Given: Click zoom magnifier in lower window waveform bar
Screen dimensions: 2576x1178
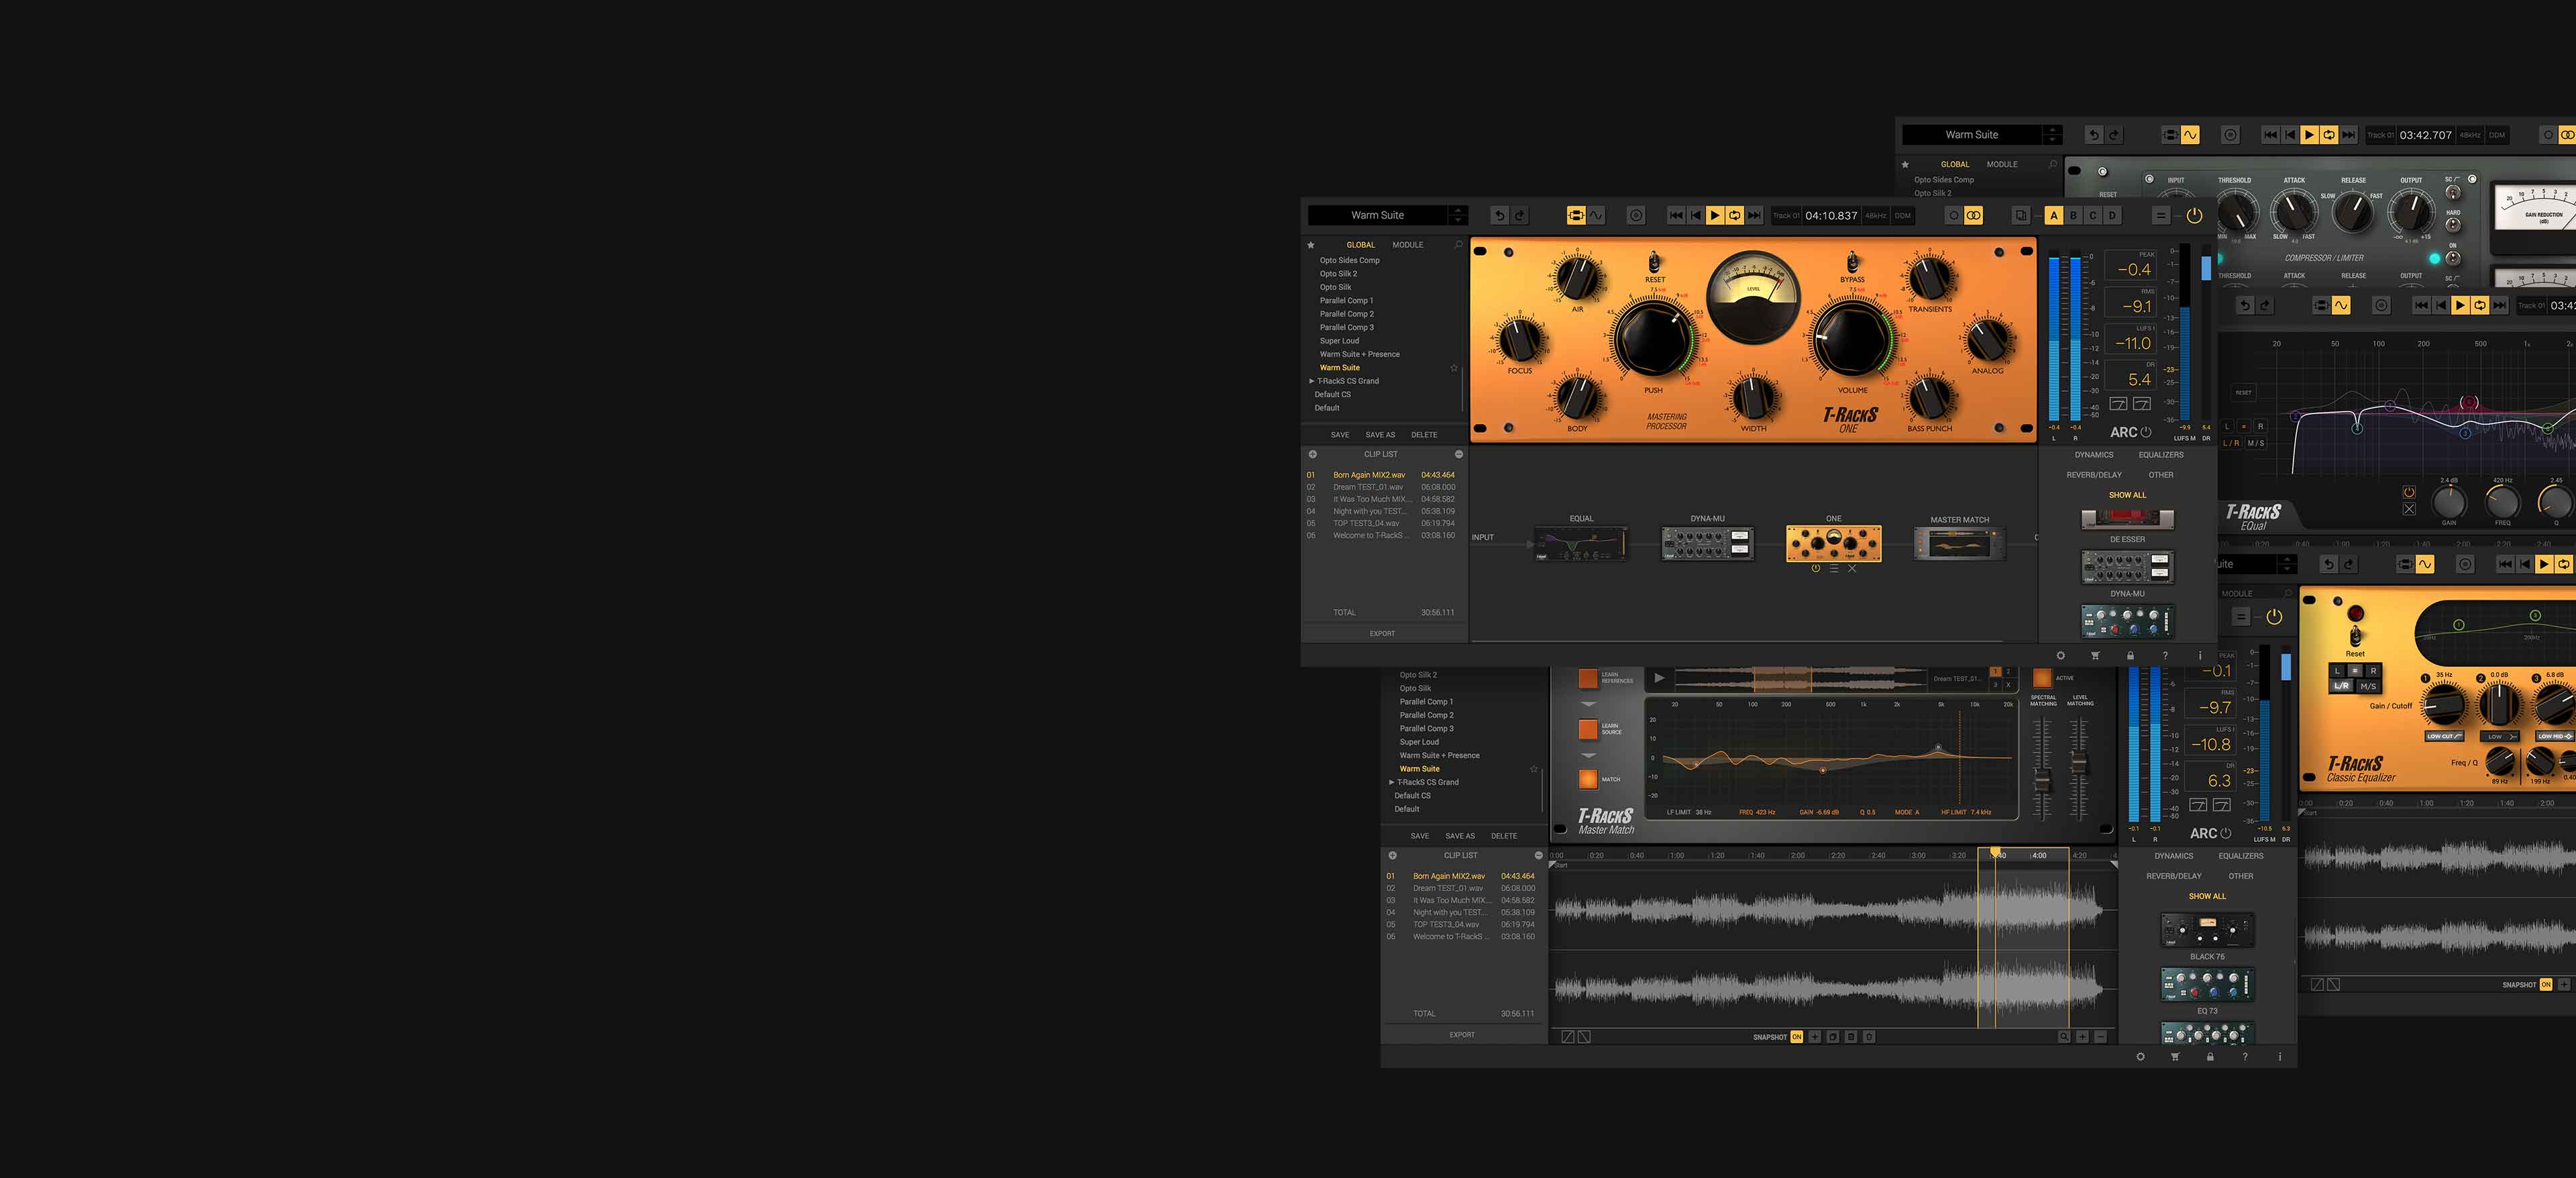Looking at the screenshot, I should pyautogui.click(x=2063, y=1037).
